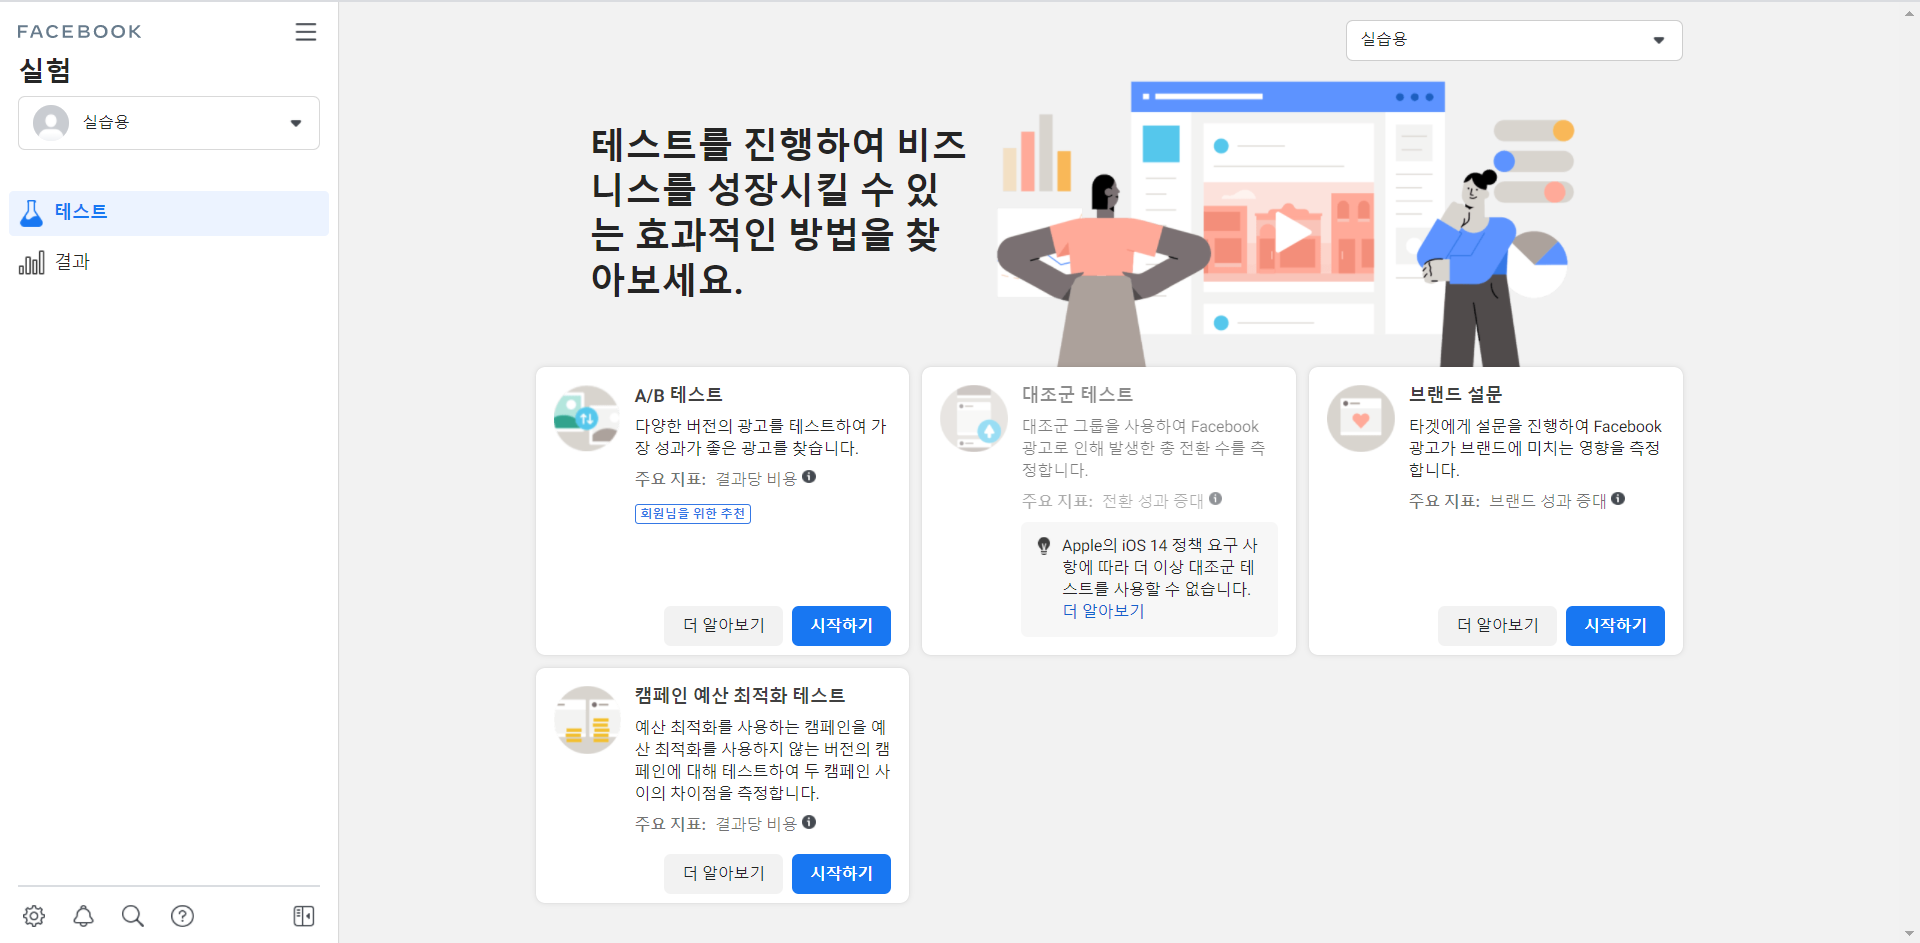Open the 실습용 account dropdown in the sidebar
Image resolution: width=1920 pixels, height=943 pixels.
pos(169,123)
